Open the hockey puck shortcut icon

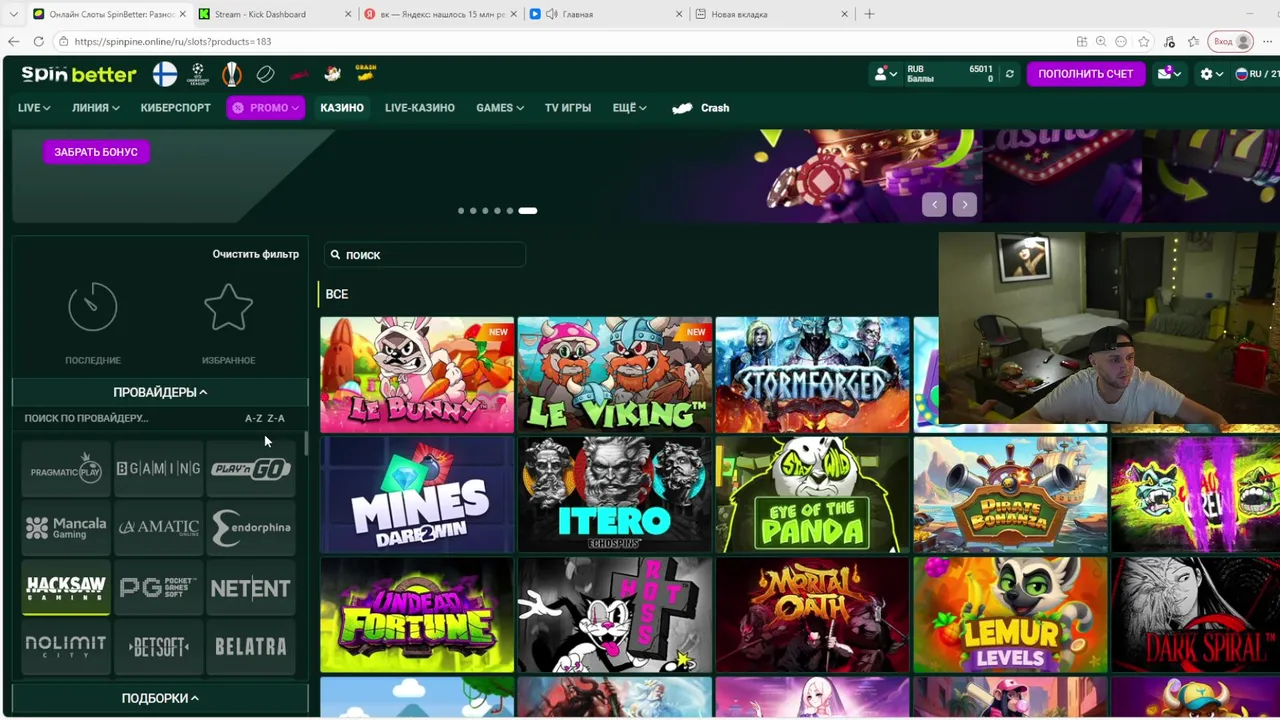tap(266, 74)
